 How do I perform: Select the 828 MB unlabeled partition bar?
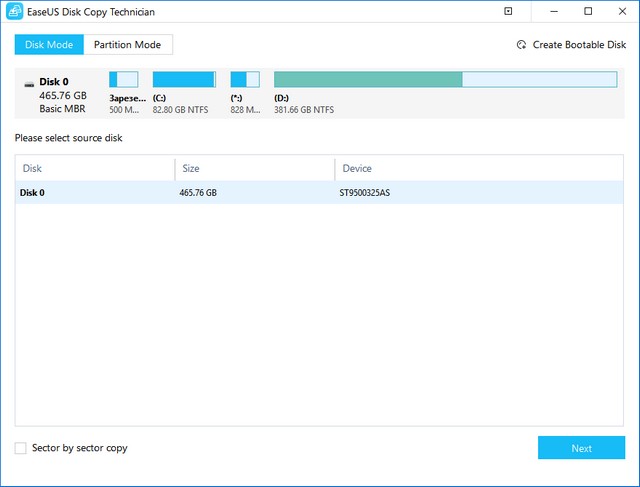click(x=245, y=79)
